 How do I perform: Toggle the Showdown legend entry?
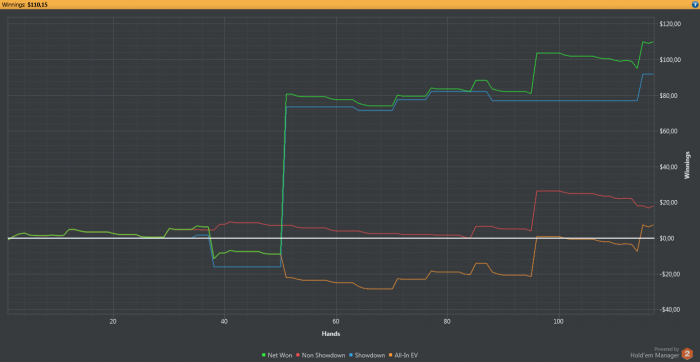[367, 355]
